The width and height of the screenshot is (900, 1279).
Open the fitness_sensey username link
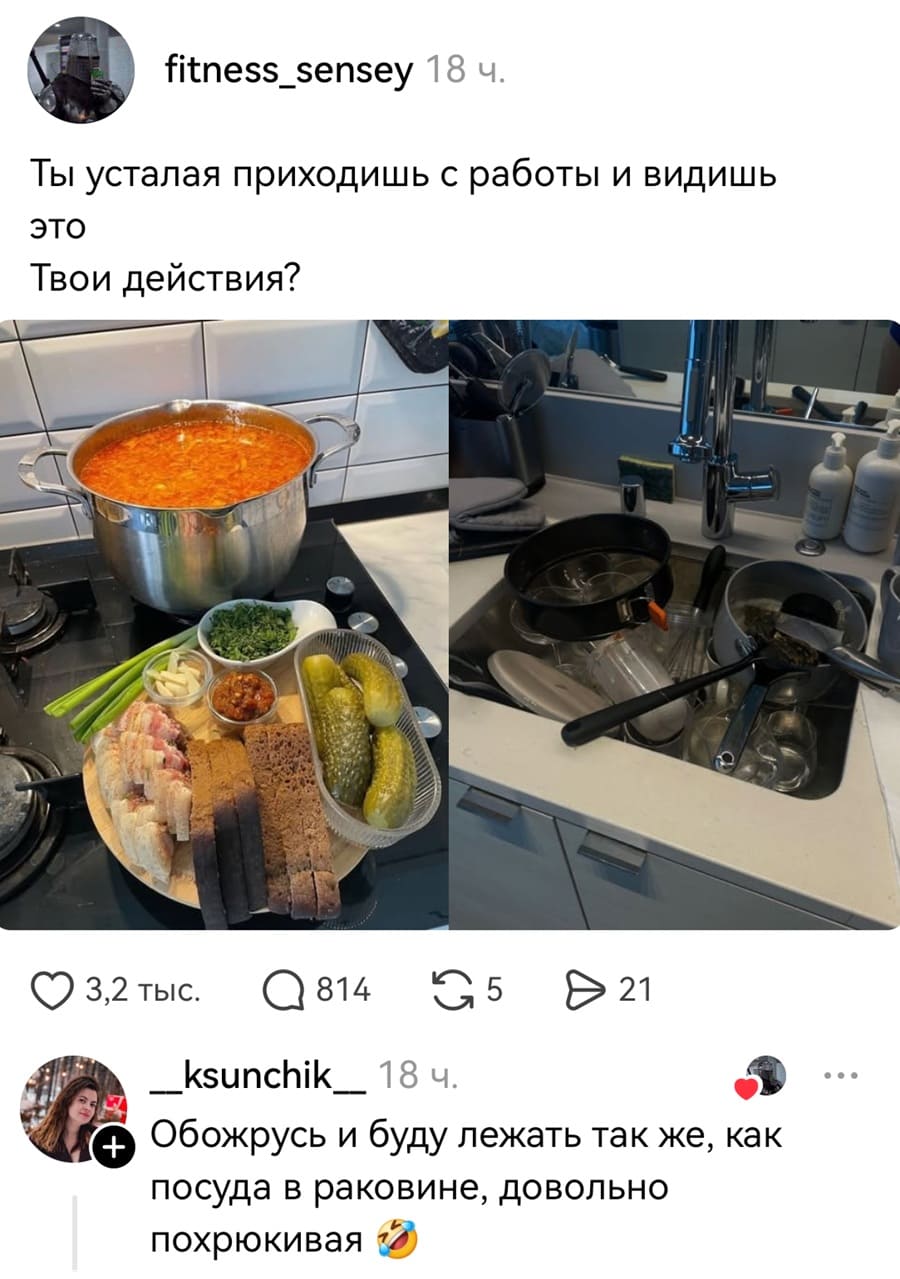[288, 70]
